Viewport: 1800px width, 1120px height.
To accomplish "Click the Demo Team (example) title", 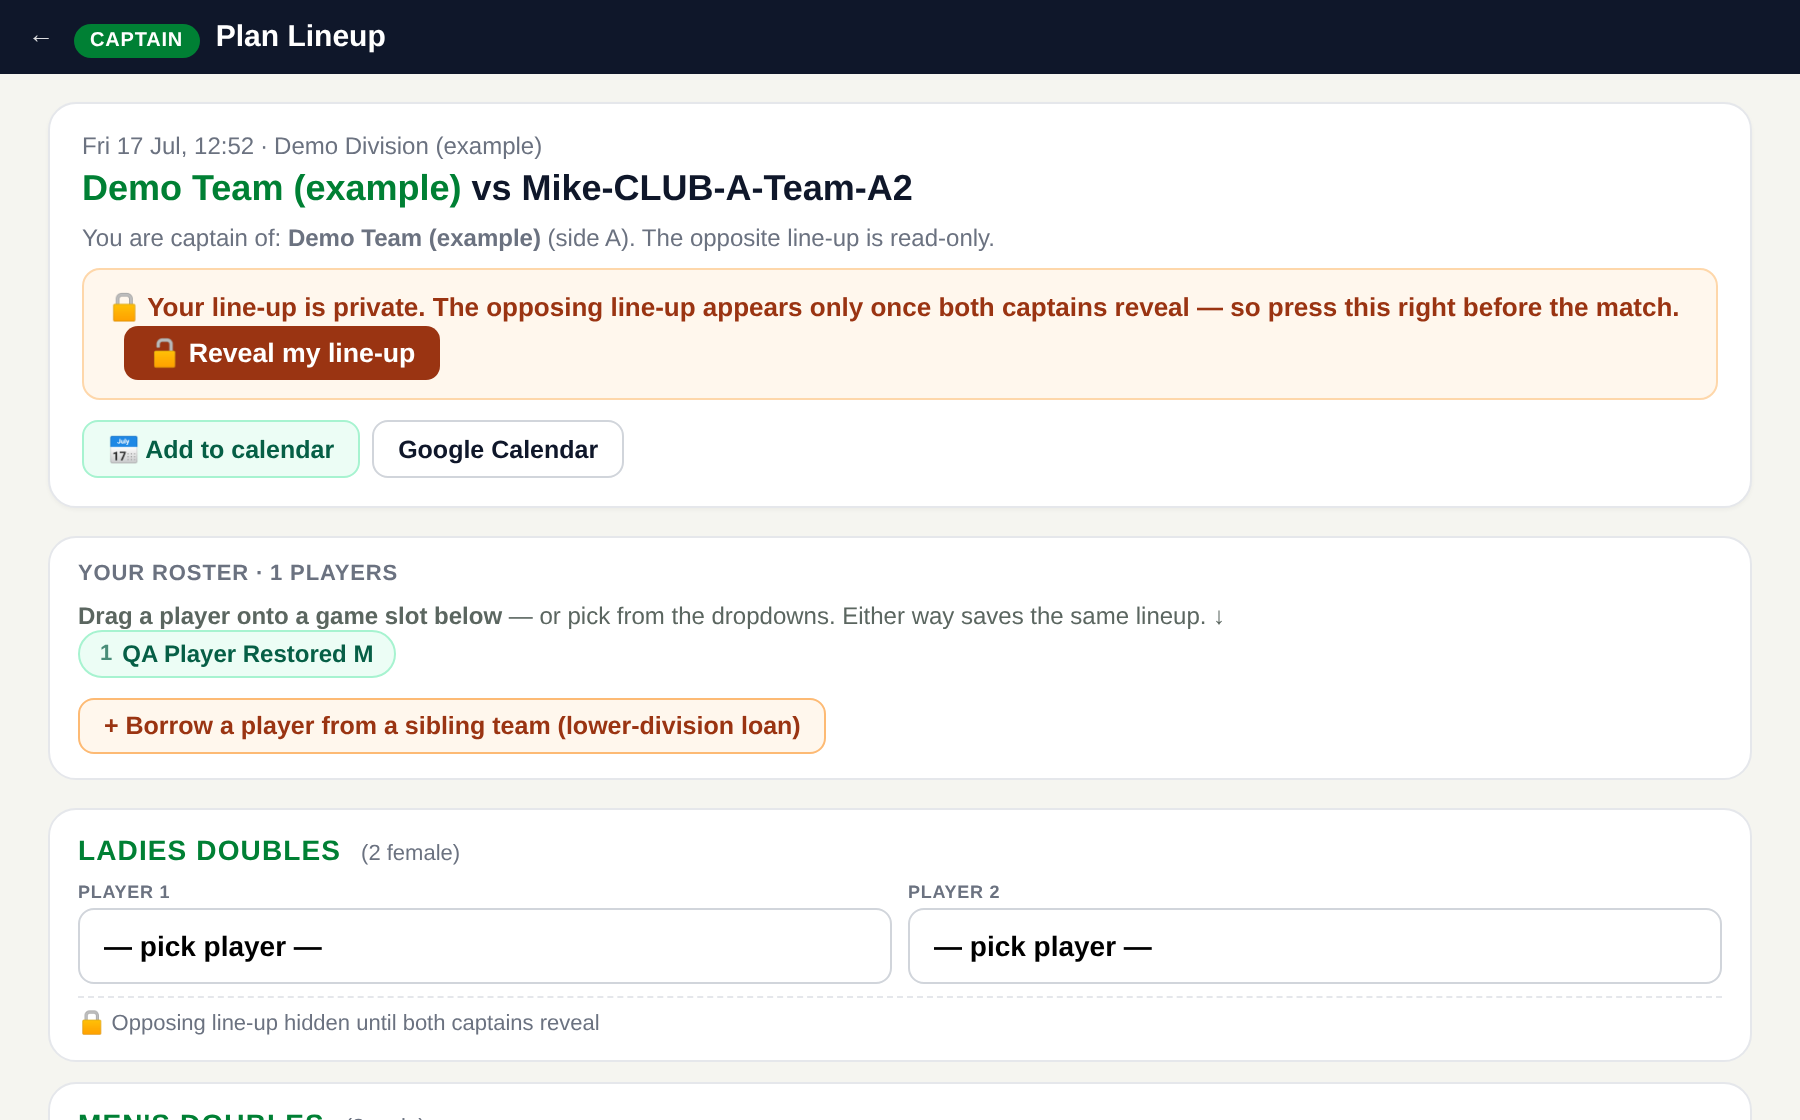I will (x=271, y=188).
